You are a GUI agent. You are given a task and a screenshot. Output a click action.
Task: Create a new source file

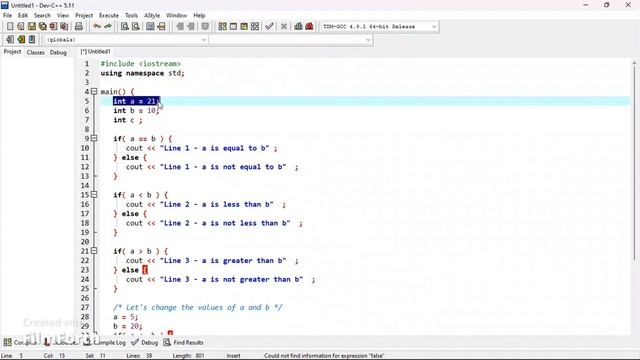[10, 27]
